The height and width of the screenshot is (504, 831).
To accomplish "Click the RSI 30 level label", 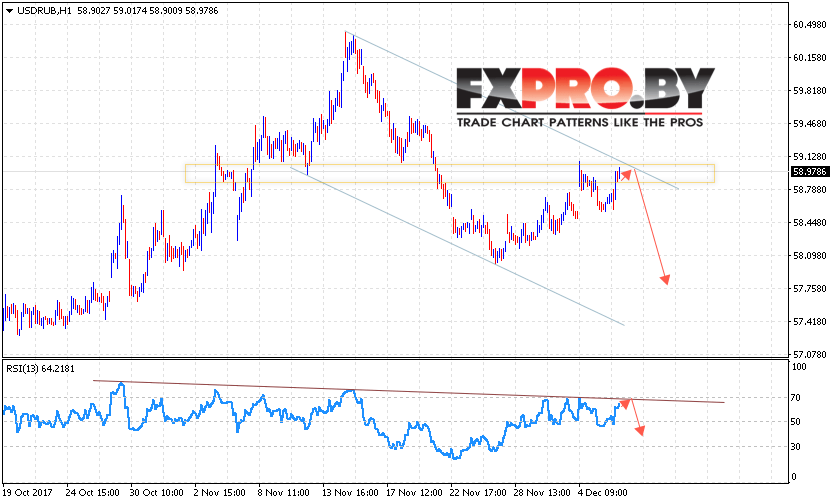I will 796,447.
